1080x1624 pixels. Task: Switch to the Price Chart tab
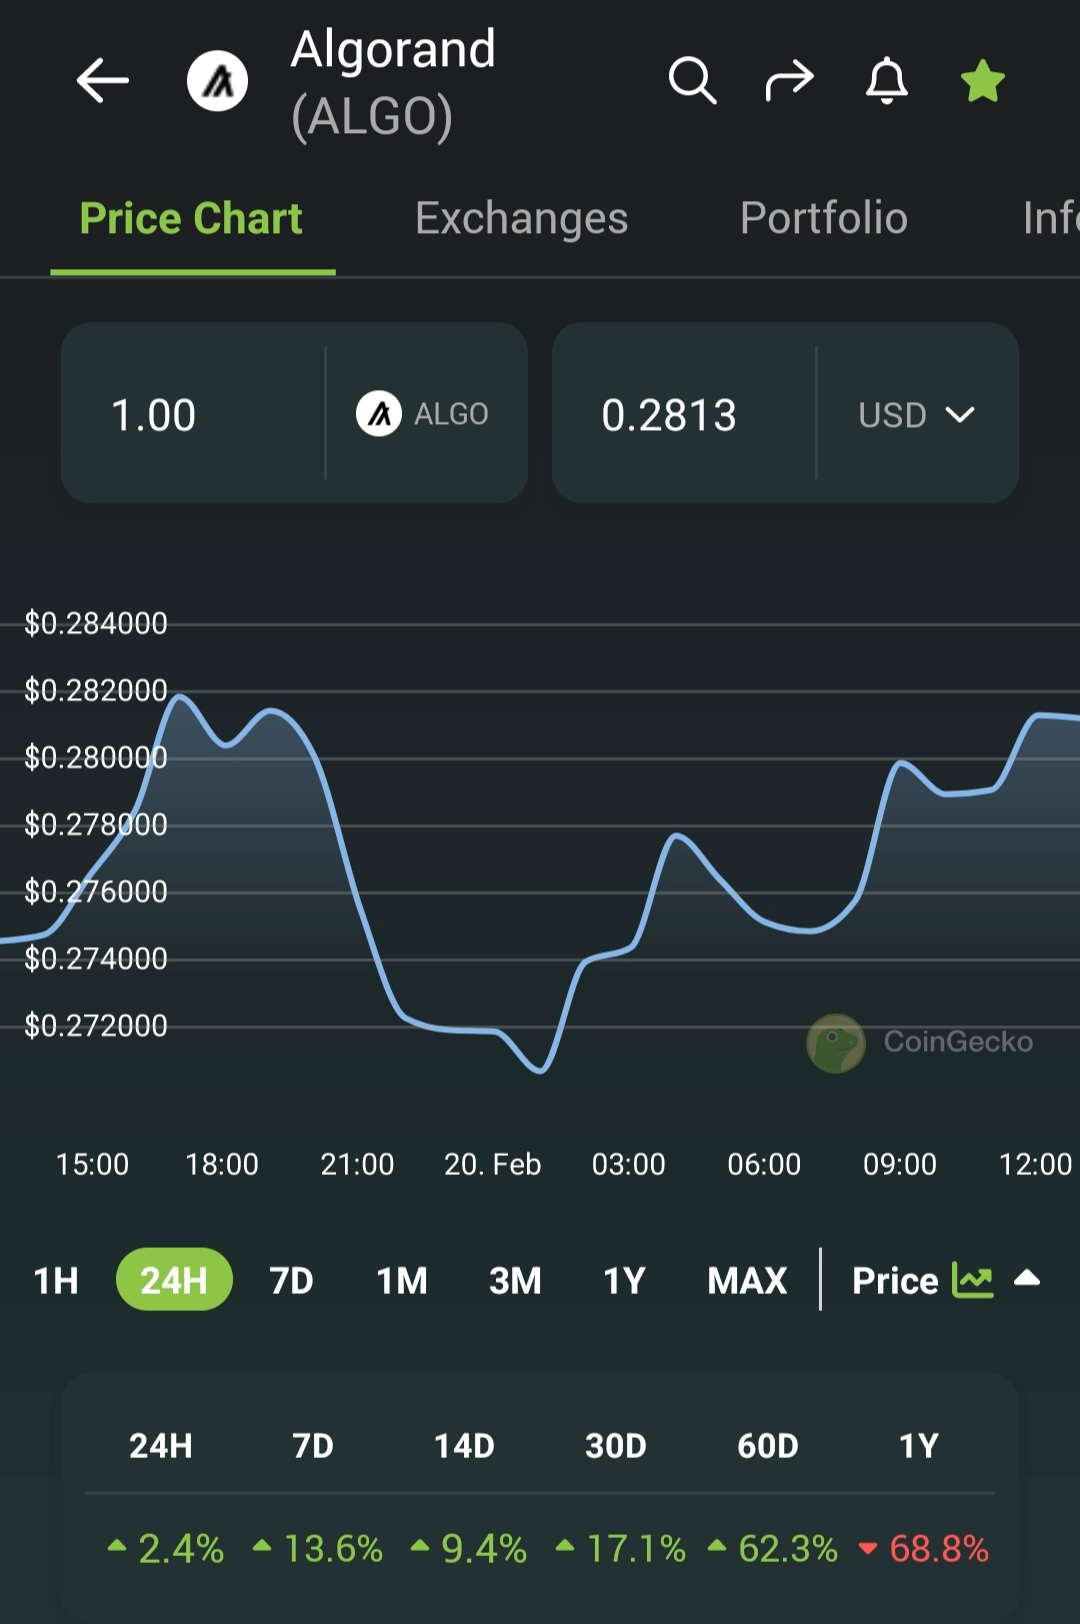(191, 219)
